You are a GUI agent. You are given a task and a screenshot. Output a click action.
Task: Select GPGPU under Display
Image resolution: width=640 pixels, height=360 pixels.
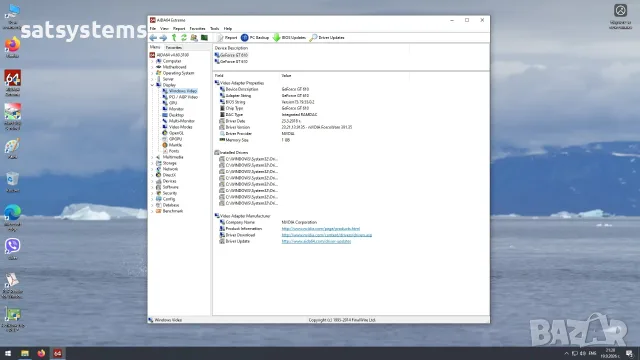click(x=172, y=139)
